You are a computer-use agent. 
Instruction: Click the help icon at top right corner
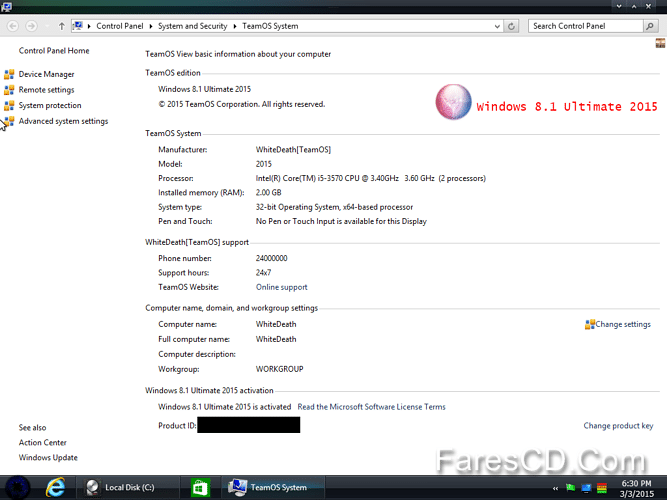tap(660, 43)
